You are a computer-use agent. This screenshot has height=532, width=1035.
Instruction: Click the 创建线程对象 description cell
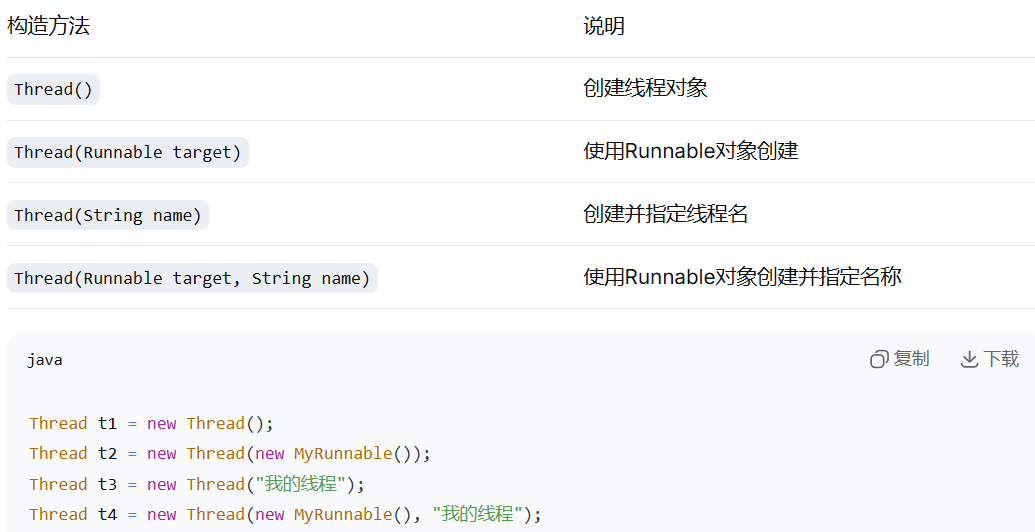pyautogui.click(x=646, y=88)
